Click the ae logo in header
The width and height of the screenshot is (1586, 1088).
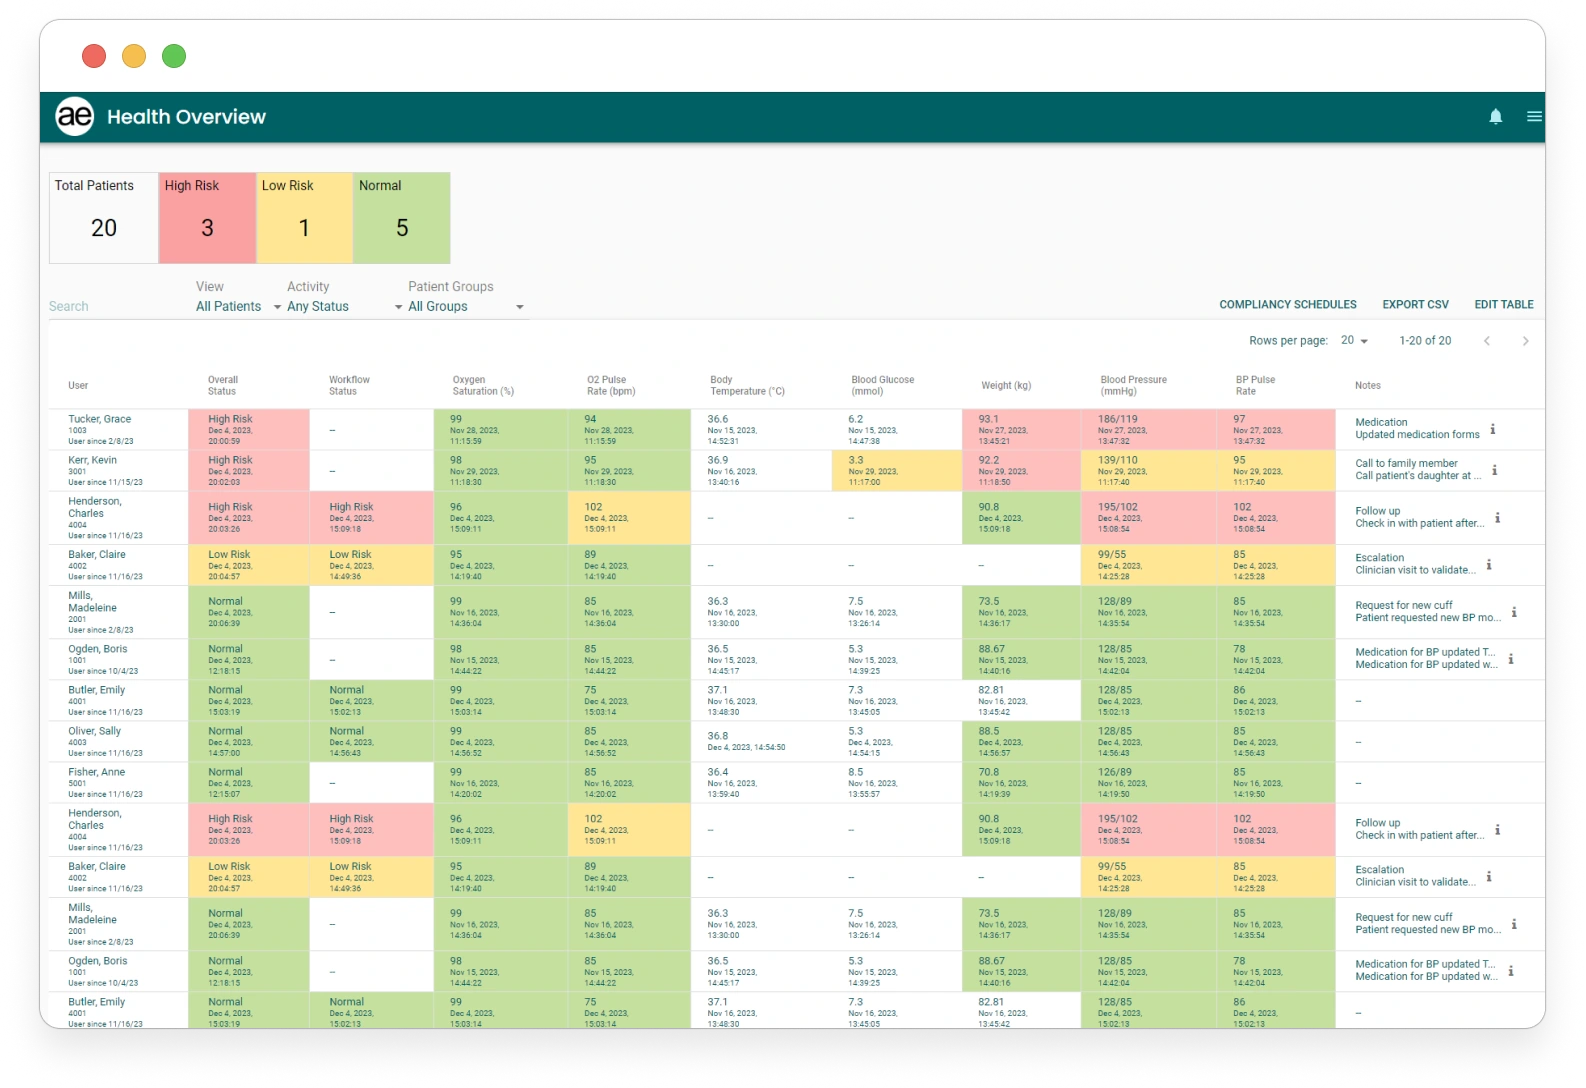(75, 117)
